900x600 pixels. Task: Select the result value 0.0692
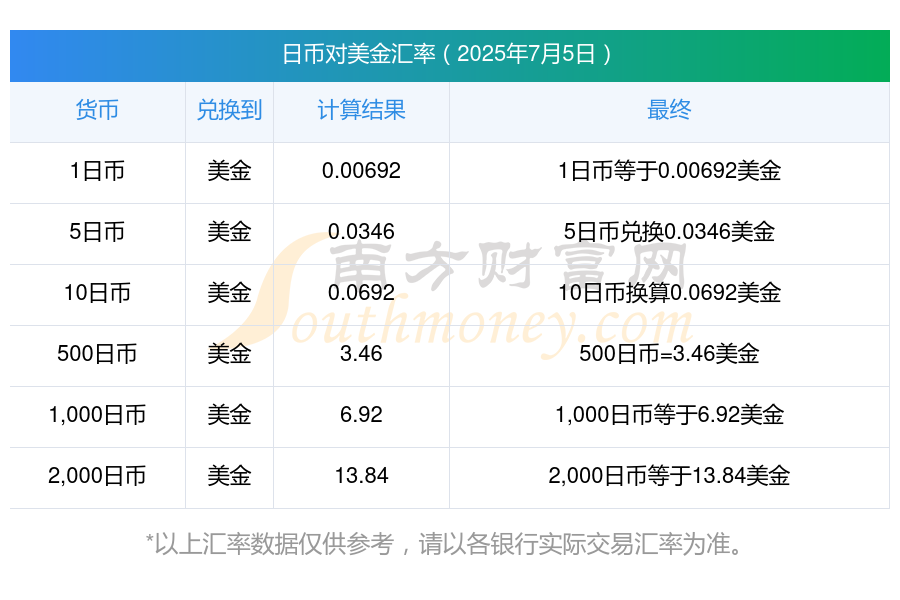click(361, 293)
